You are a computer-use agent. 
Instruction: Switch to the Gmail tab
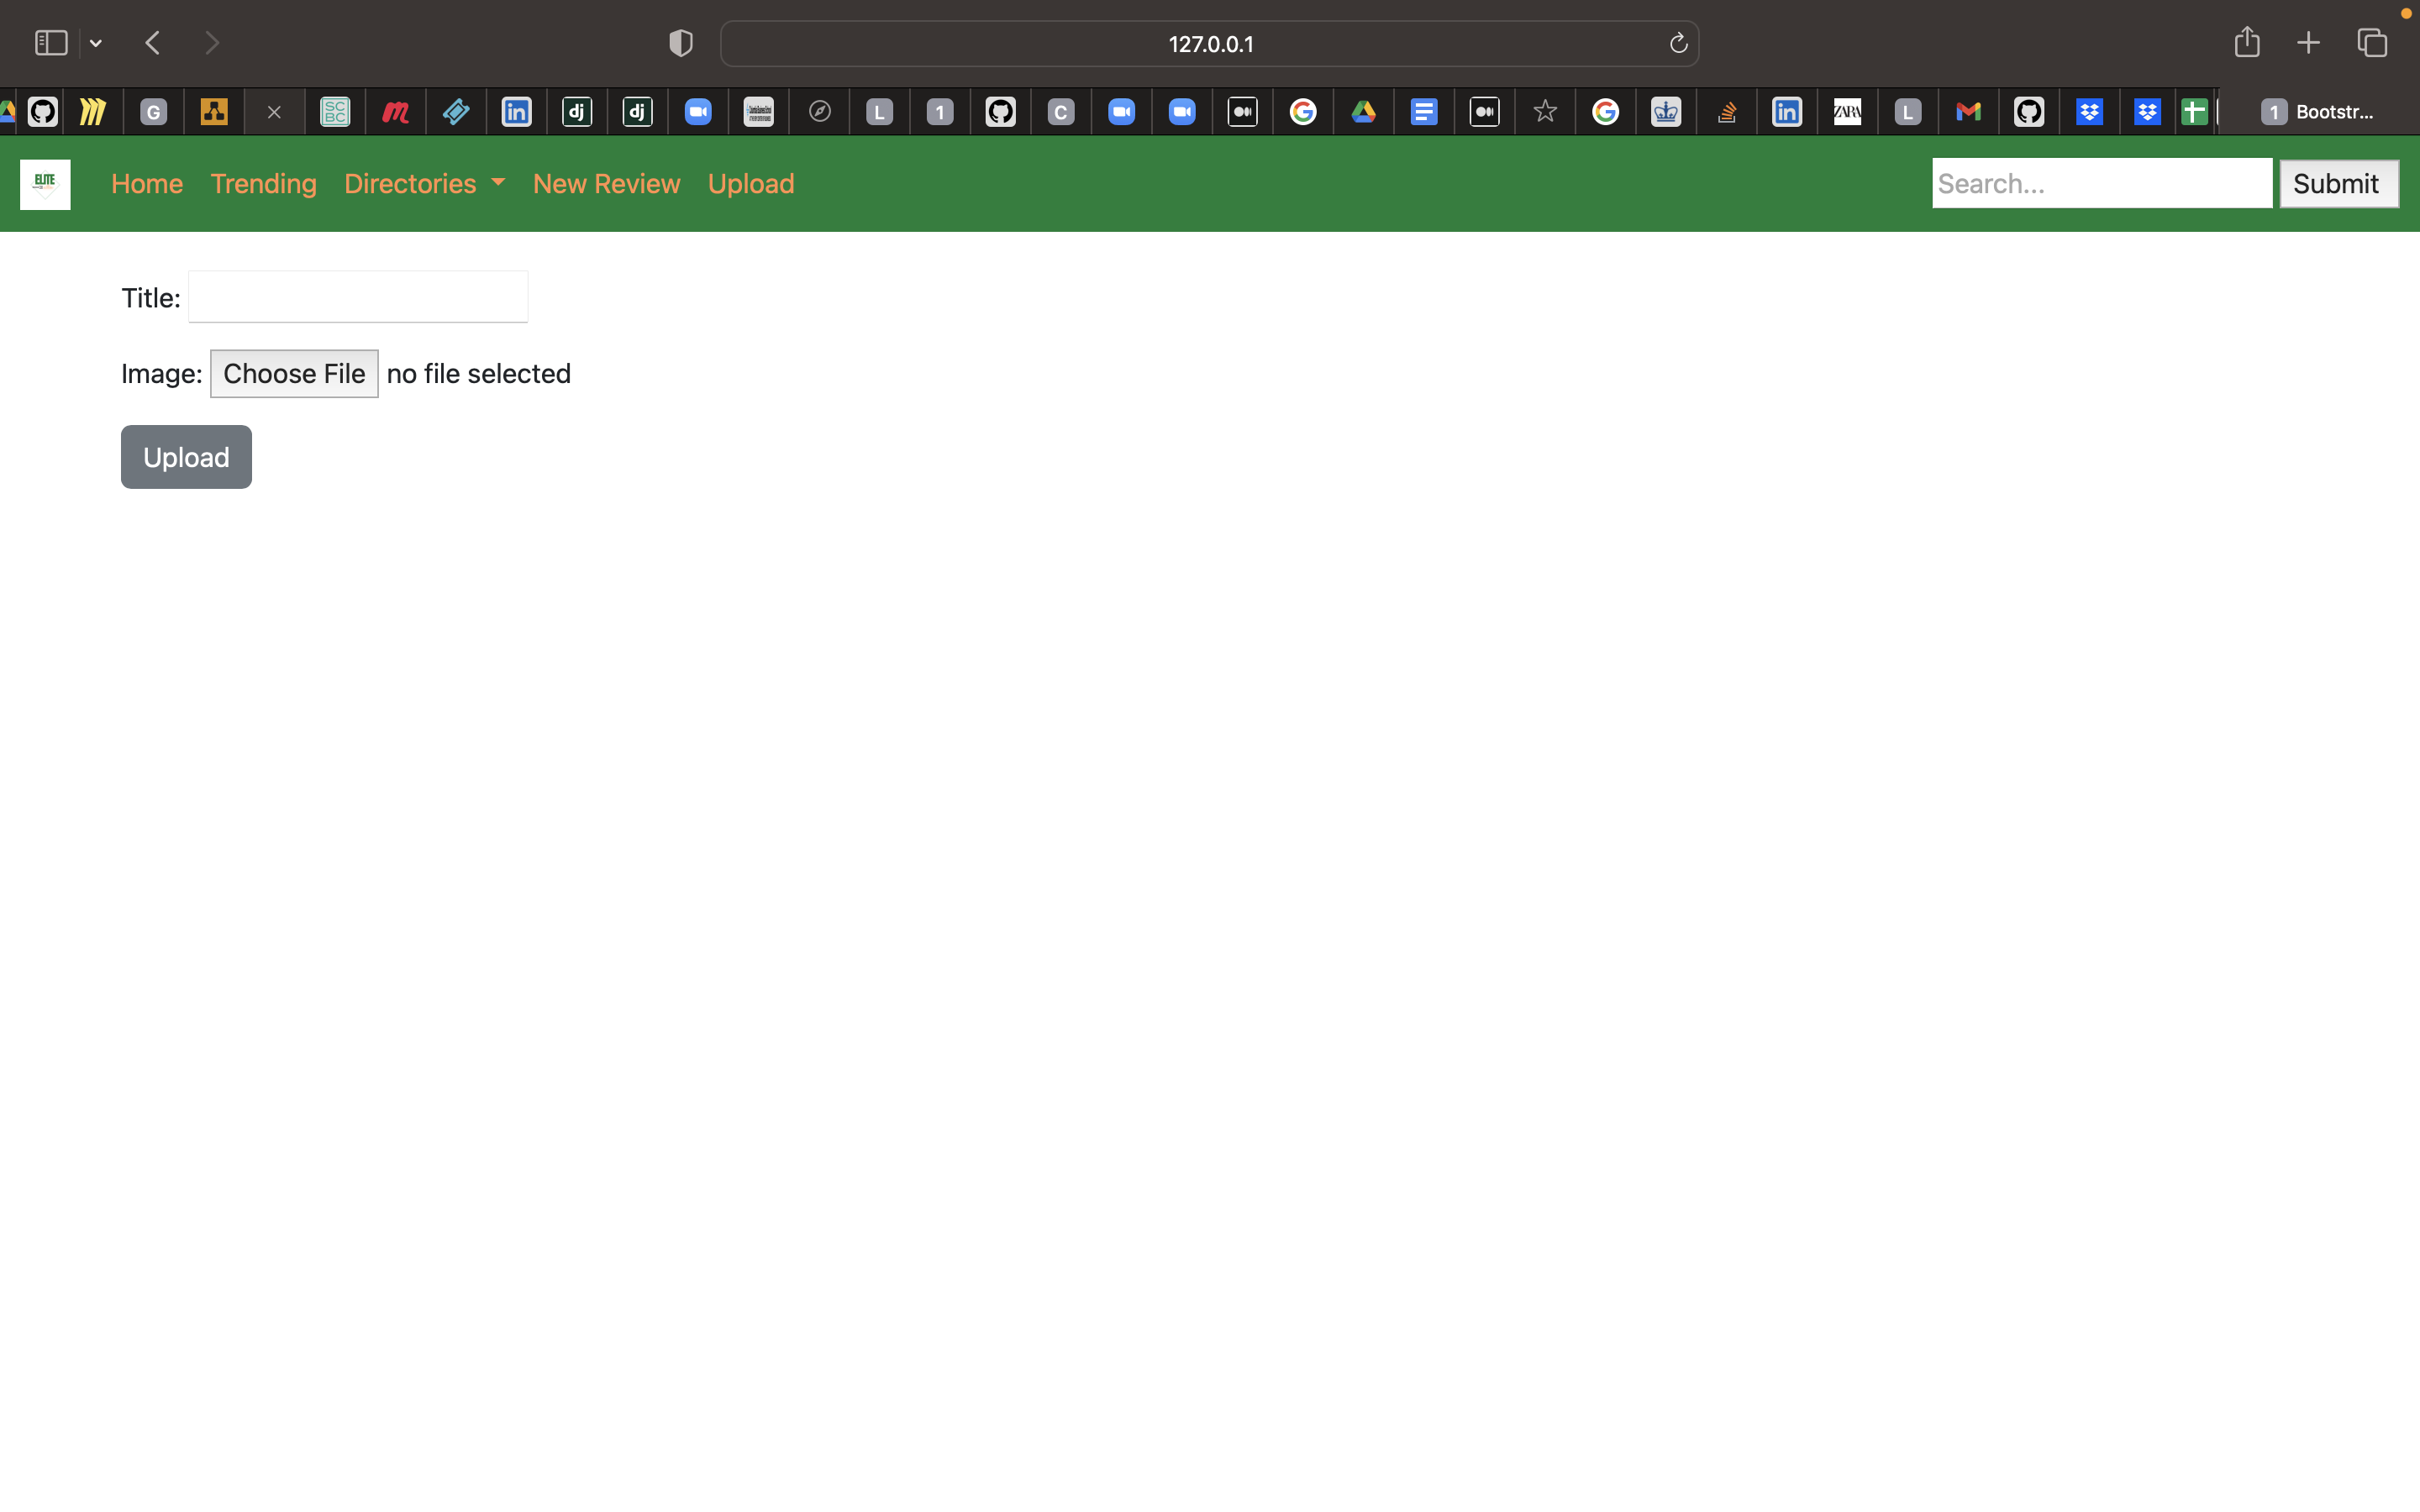click(x=1968, y=112)
